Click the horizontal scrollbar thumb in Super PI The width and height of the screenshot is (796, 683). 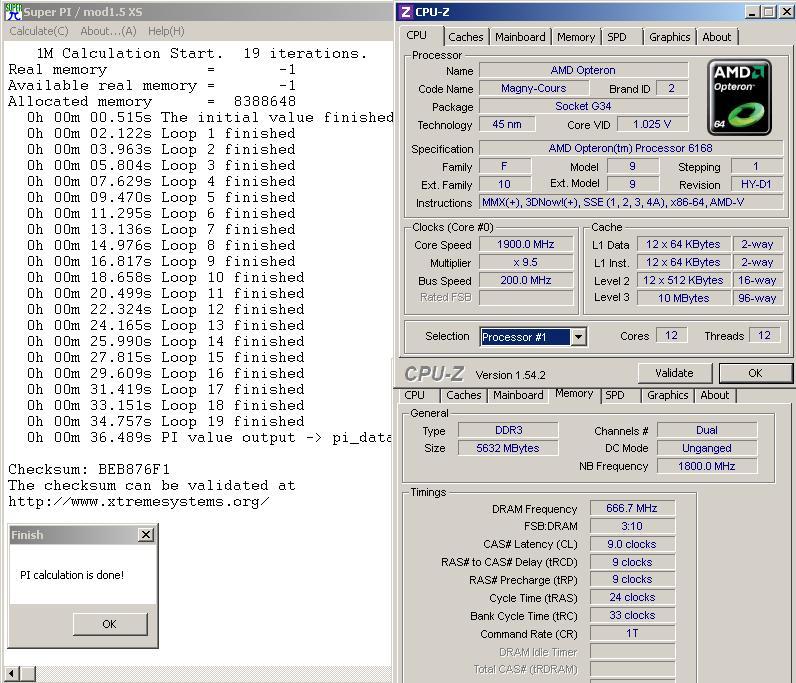27,674
